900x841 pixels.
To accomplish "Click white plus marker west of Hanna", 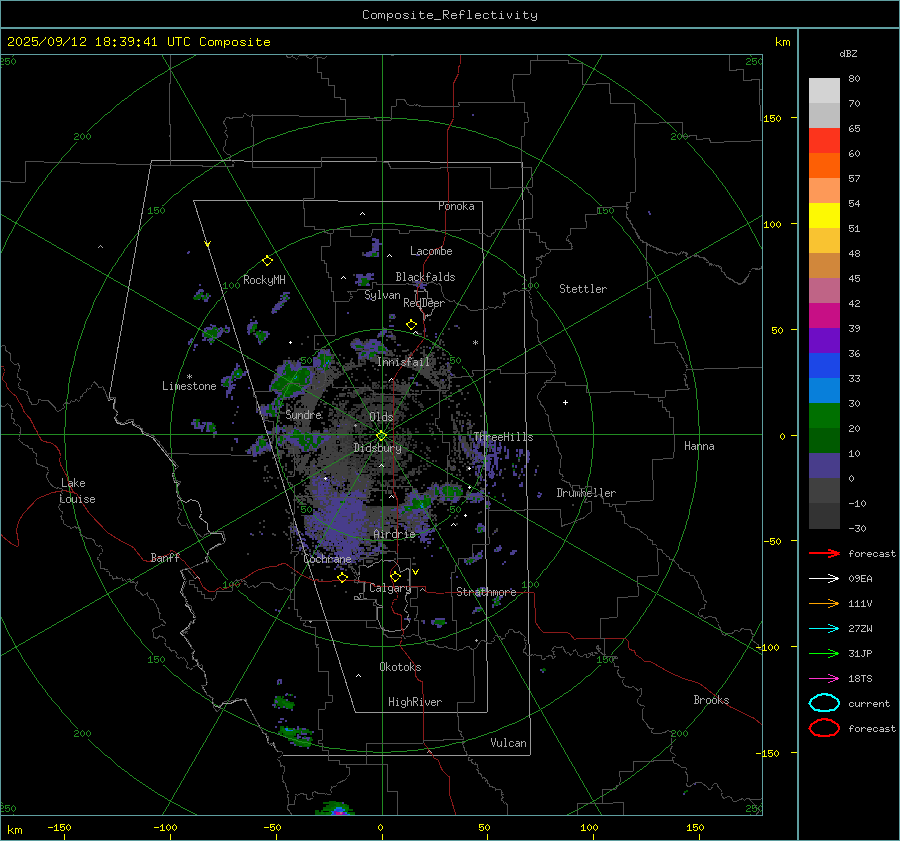I will point(565,402).
